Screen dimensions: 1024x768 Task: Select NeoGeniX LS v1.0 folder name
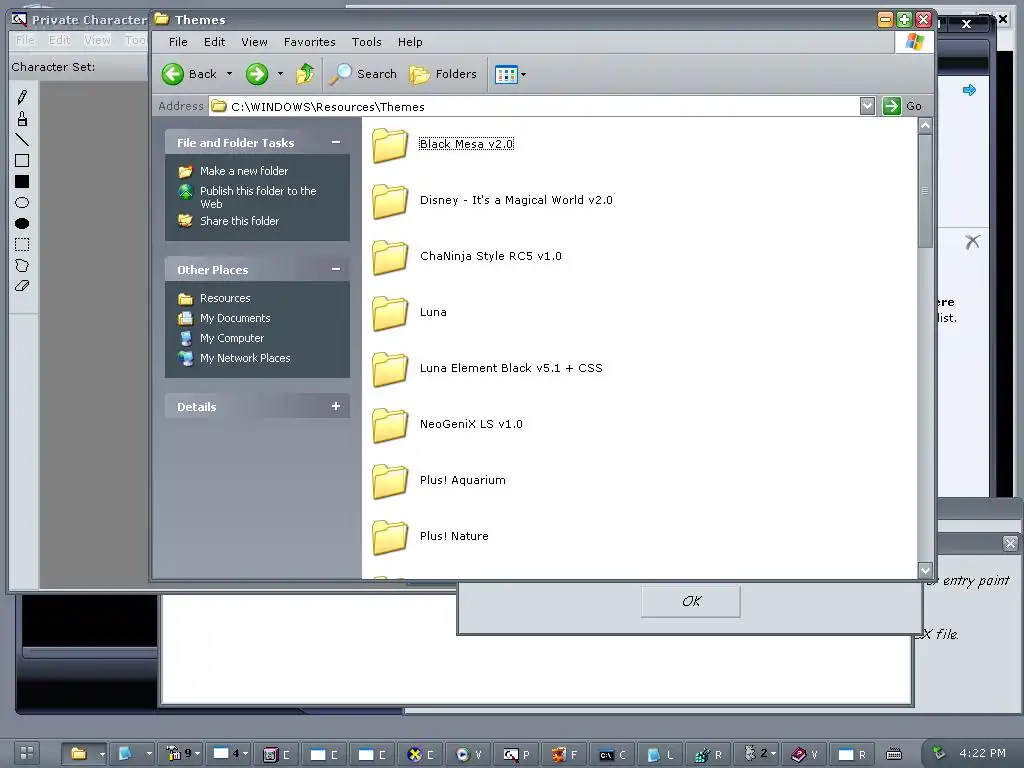click(471, 424)
